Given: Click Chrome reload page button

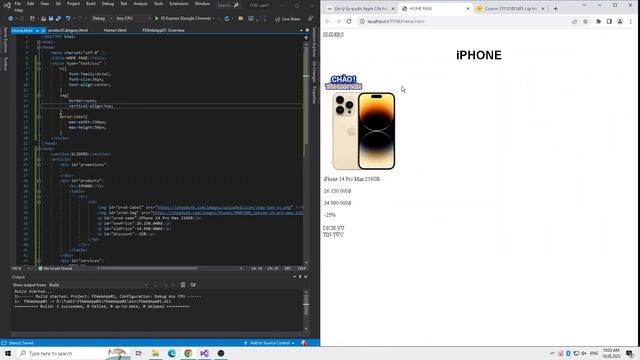Looking at the screenshot, I should tap(349, 21).
